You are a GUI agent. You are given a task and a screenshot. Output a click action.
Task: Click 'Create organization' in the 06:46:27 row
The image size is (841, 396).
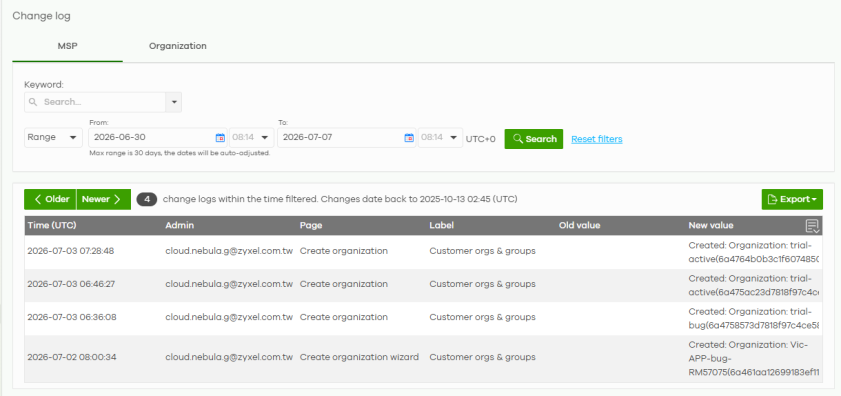pyautogui.click(x=343, y=284)
